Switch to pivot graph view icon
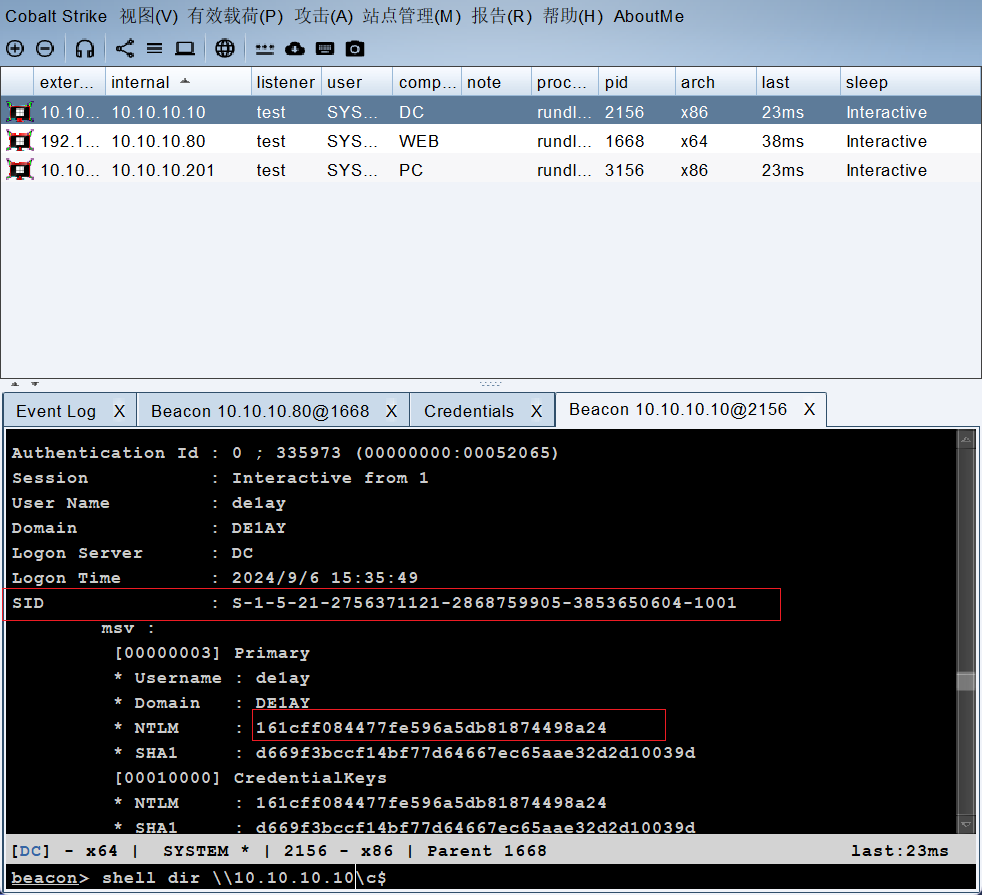982x895 pixels. pyautogui.click(x=125, y=48)
